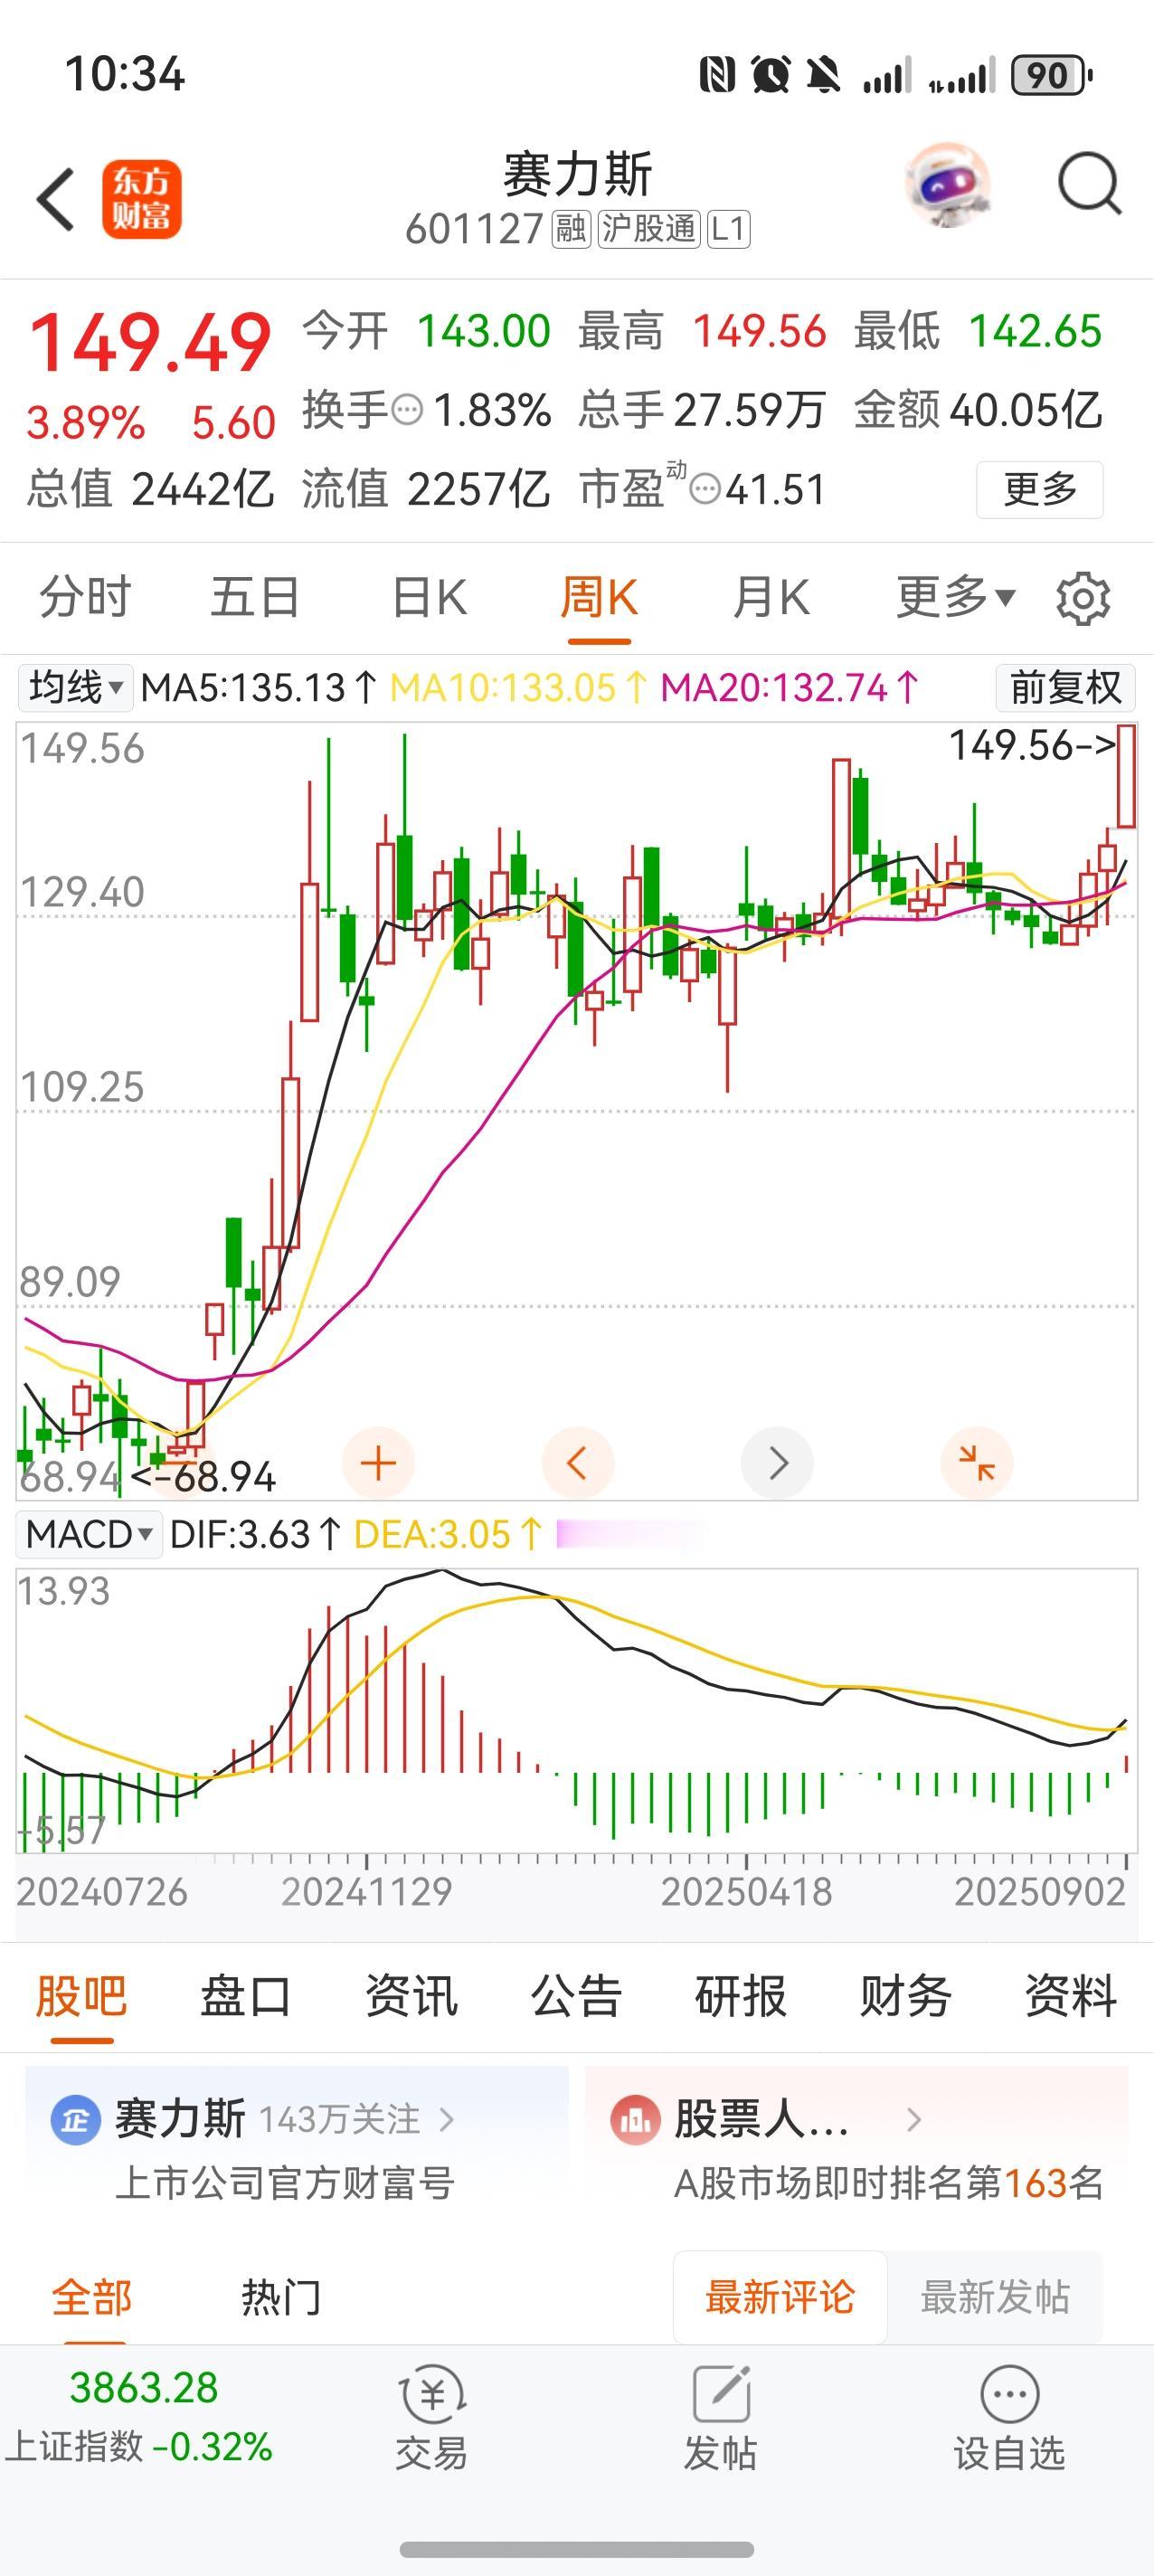Select the 热门 posts filter
Image resolution: width=1154 pixels, height=2576 pixels.
coord(281,2297)
